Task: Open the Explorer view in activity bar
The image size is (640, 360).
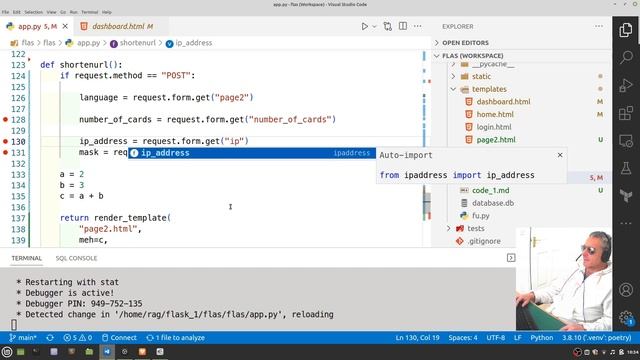Action: click(x=626, y=30)
